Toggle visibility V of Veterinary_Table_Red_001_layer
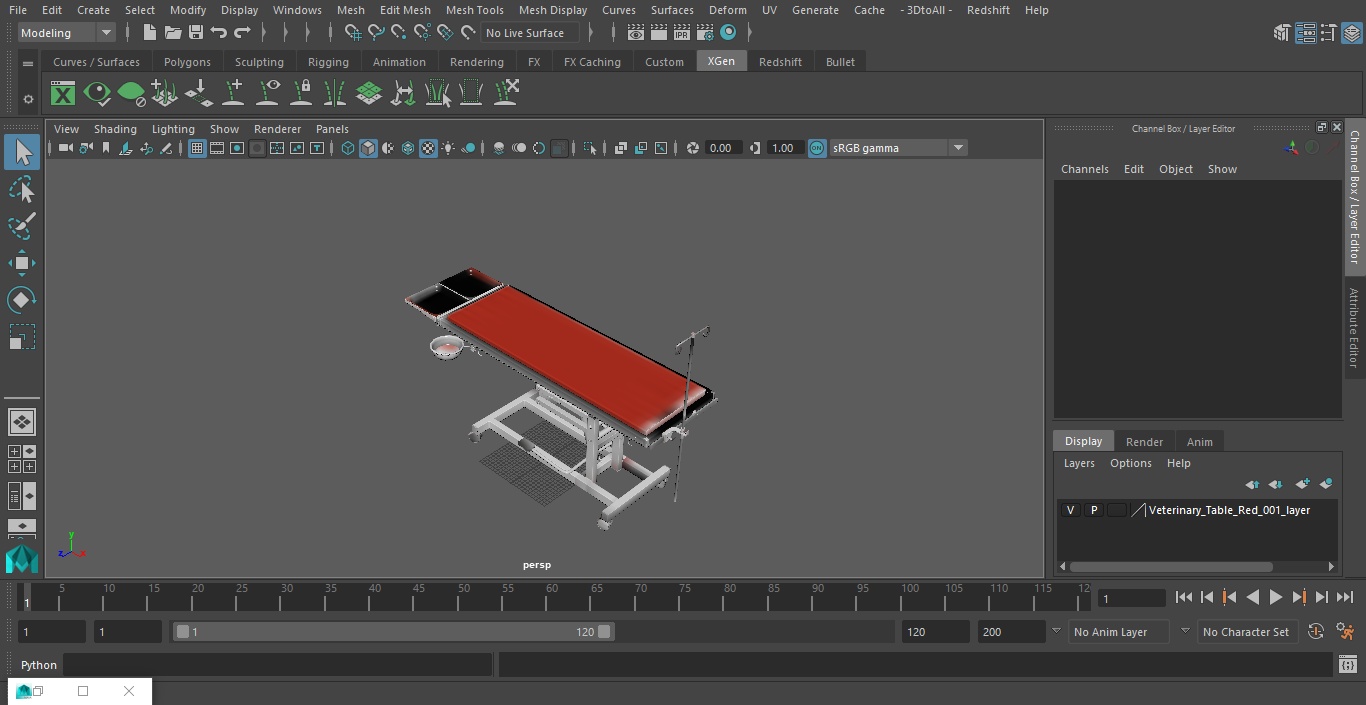Screen dimensions: 1366x705 pyautogui.click(x=1070, y=510)
